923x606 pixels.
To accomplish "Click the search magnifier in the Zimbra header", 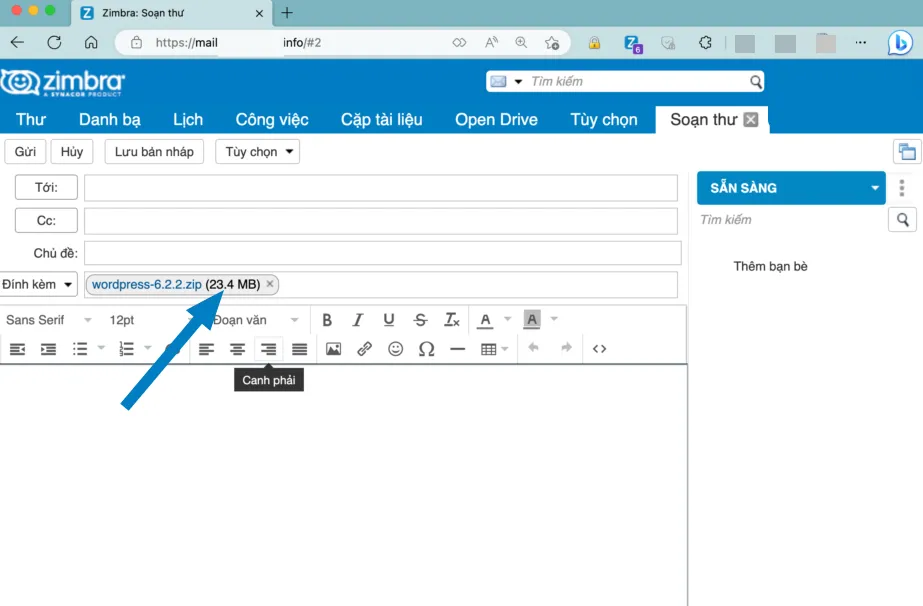I will tap(754, 81).
